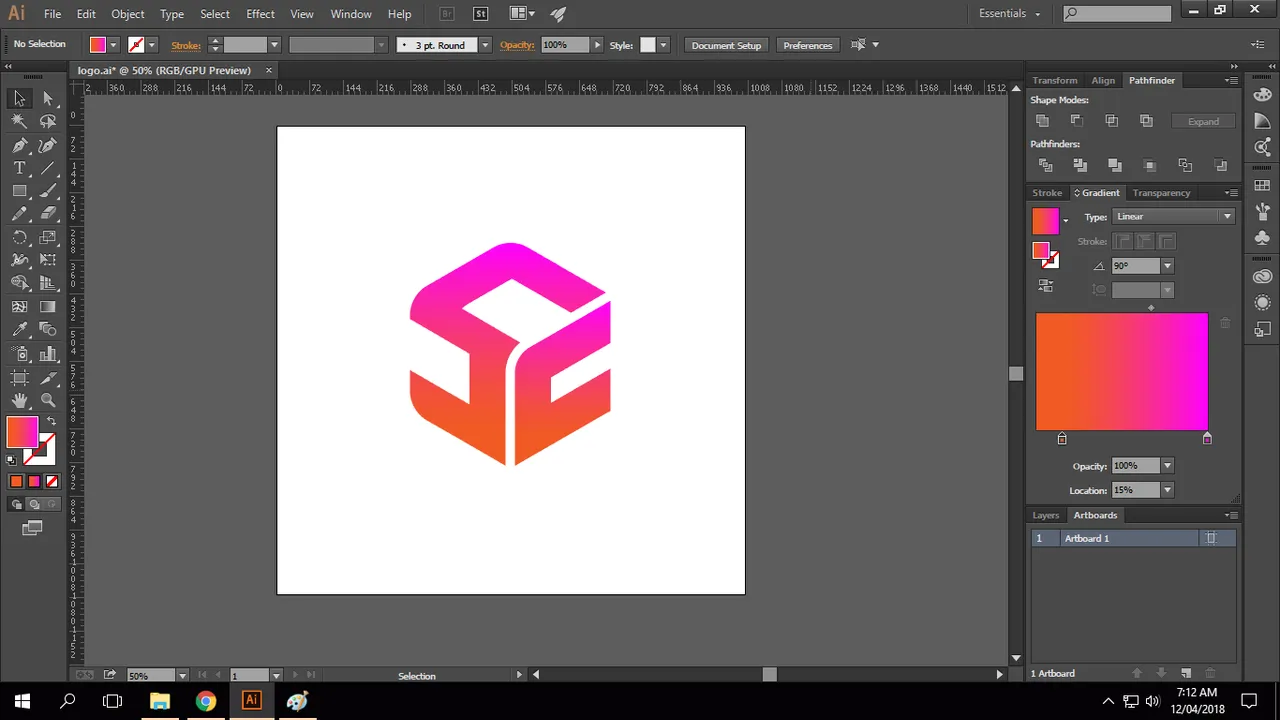This screenshot has width=1280, height=720.
Task: Select the Lasso tool
Action: click(x=48, y=121)
